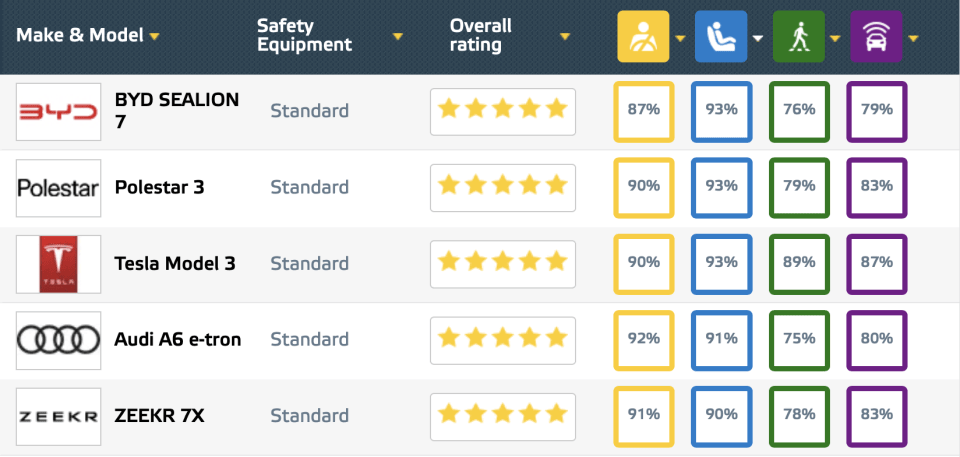
Task: Select the Tesla Model 3 entry
Action: tap(175, 263)
